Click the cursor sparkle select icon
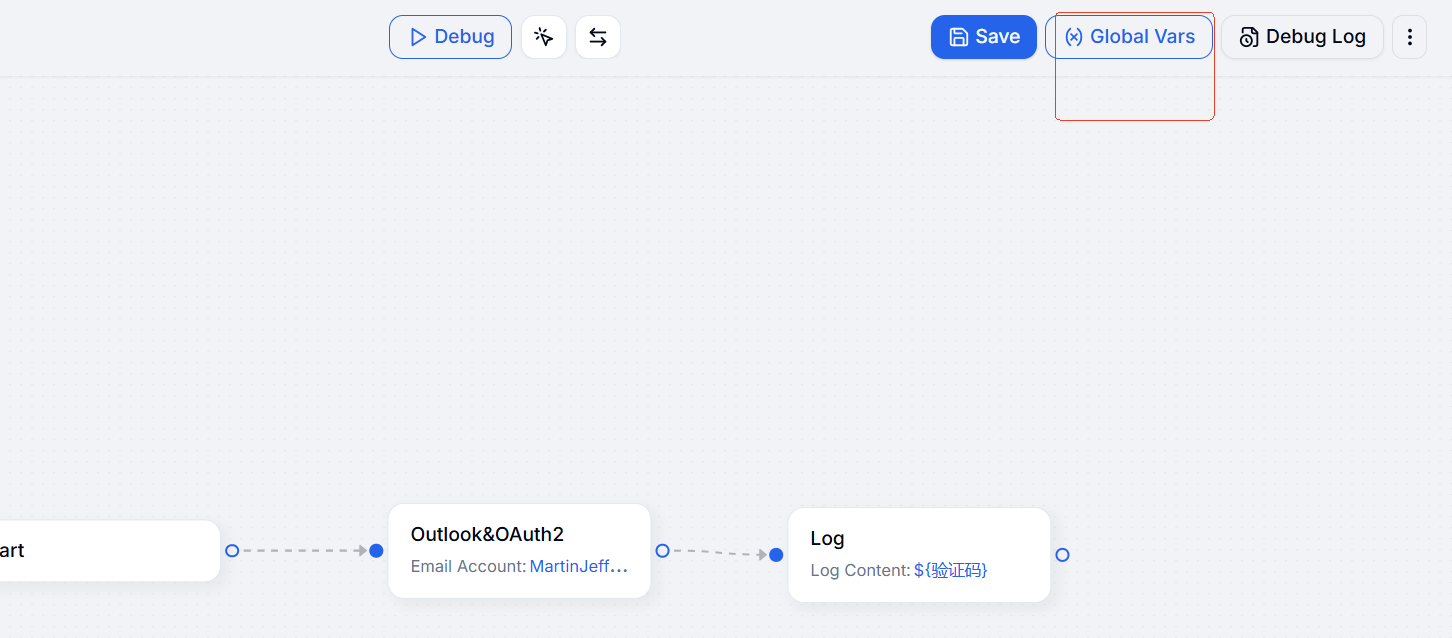Viewport: 1452px width, 638px height. click(x=543, y=37)
